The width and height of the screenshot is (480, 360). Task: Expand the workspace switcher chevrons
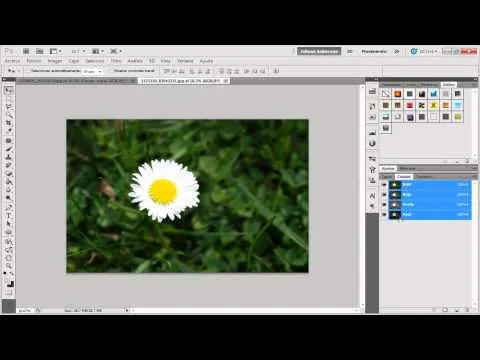(x=397, y=51)
